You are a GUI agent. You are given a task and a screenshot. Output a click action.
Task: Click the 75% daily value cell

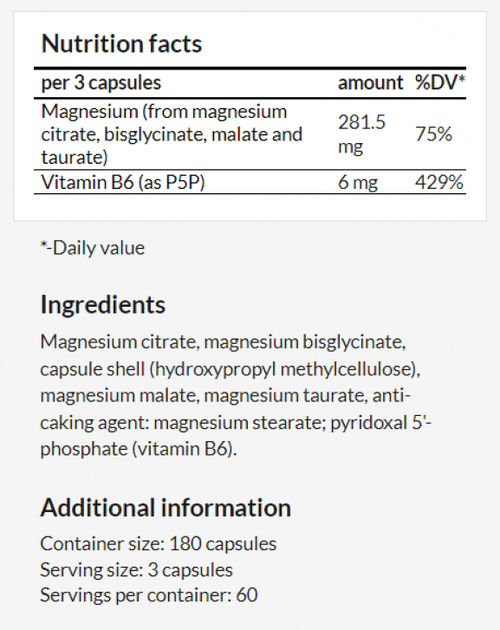[433, 134]
